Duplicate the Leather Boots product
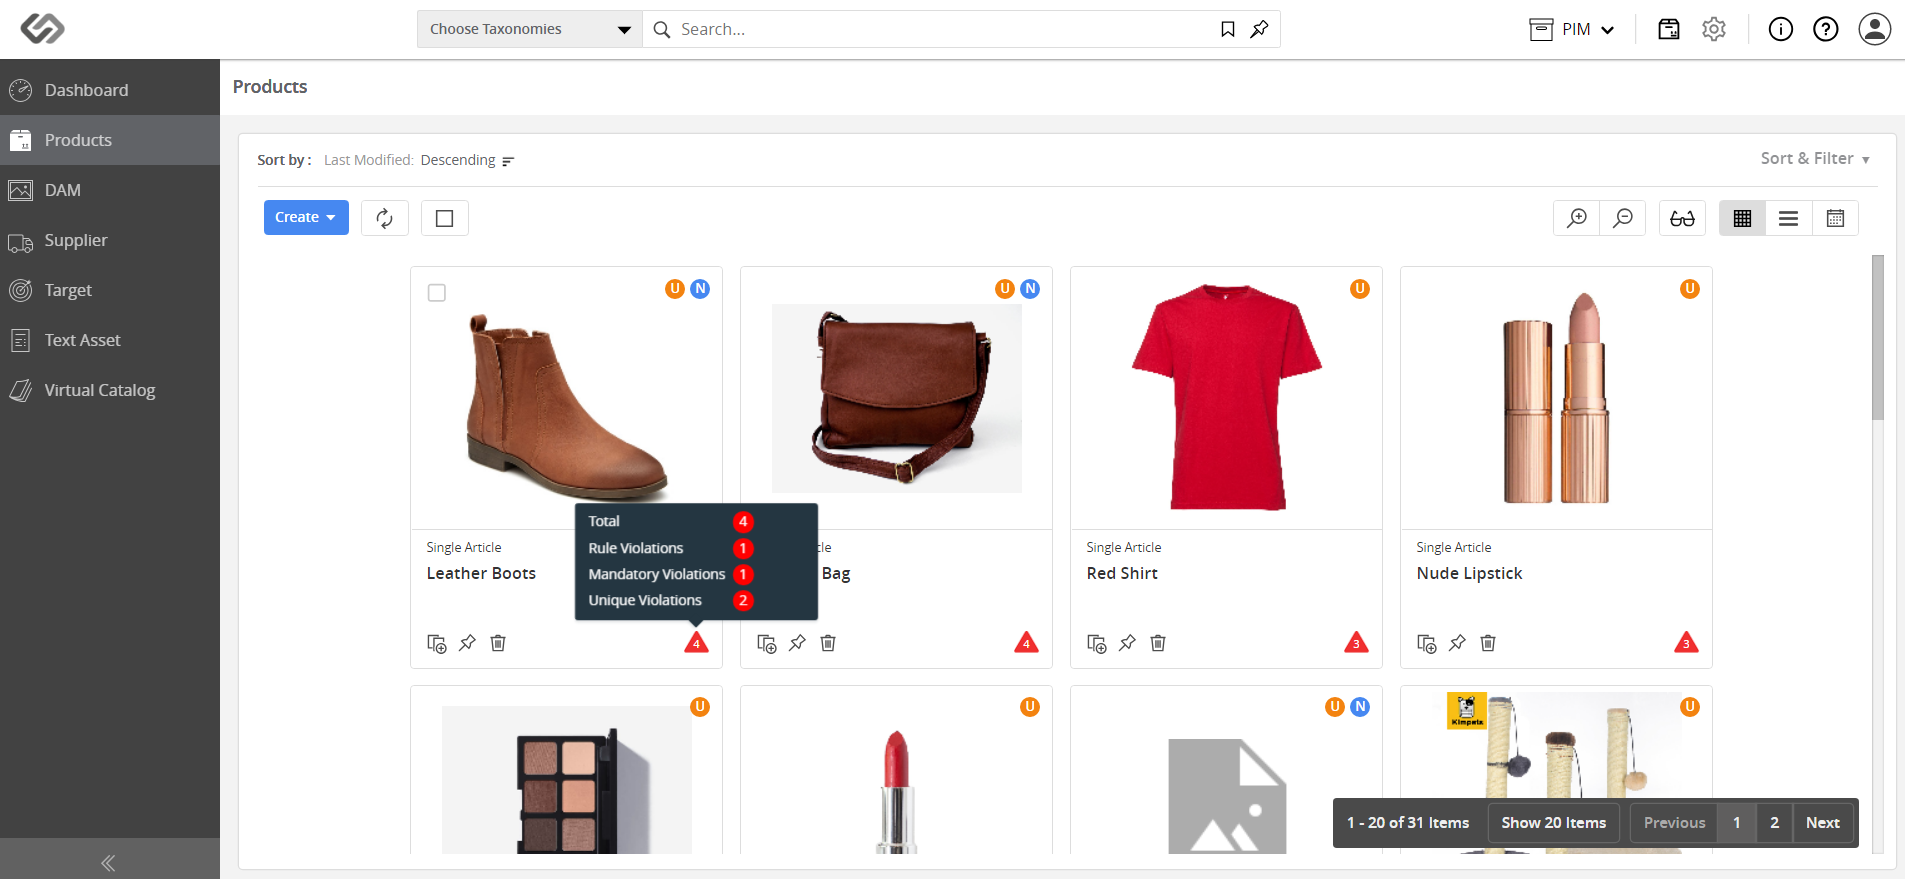 (x=437, y=643)
